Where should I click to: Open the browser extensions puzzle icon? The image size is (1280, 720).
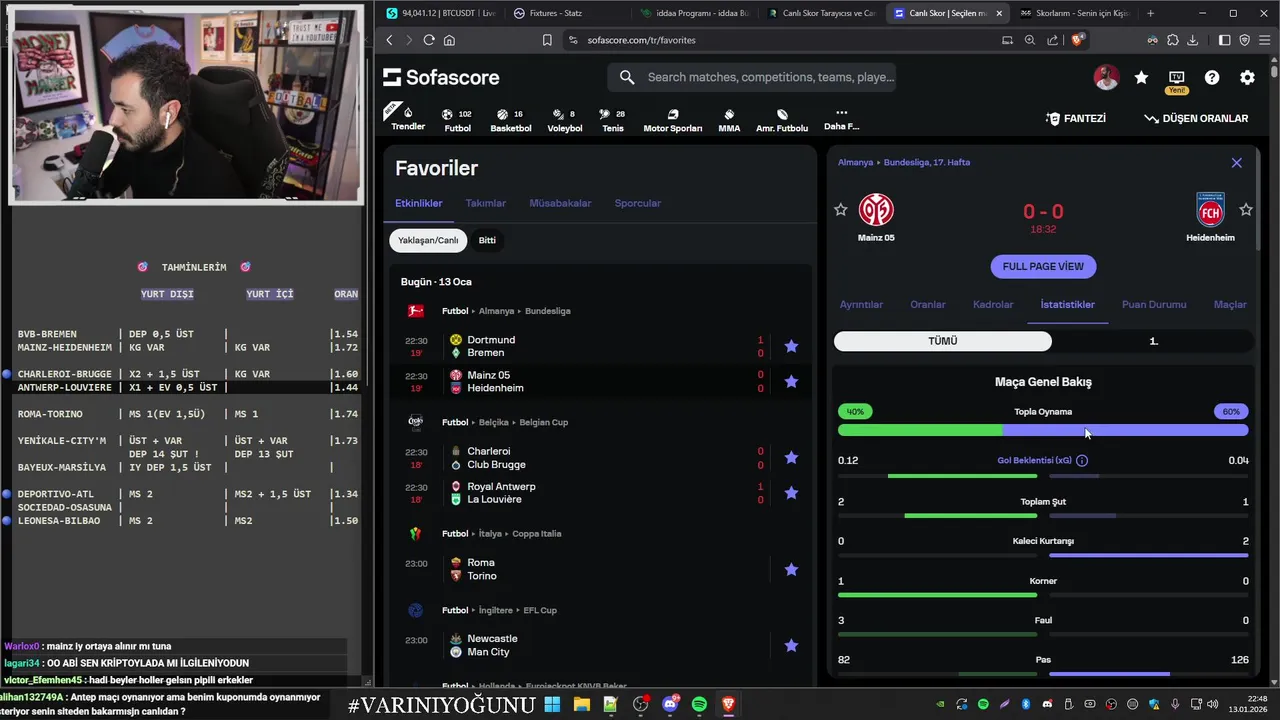coord(1173,40)
